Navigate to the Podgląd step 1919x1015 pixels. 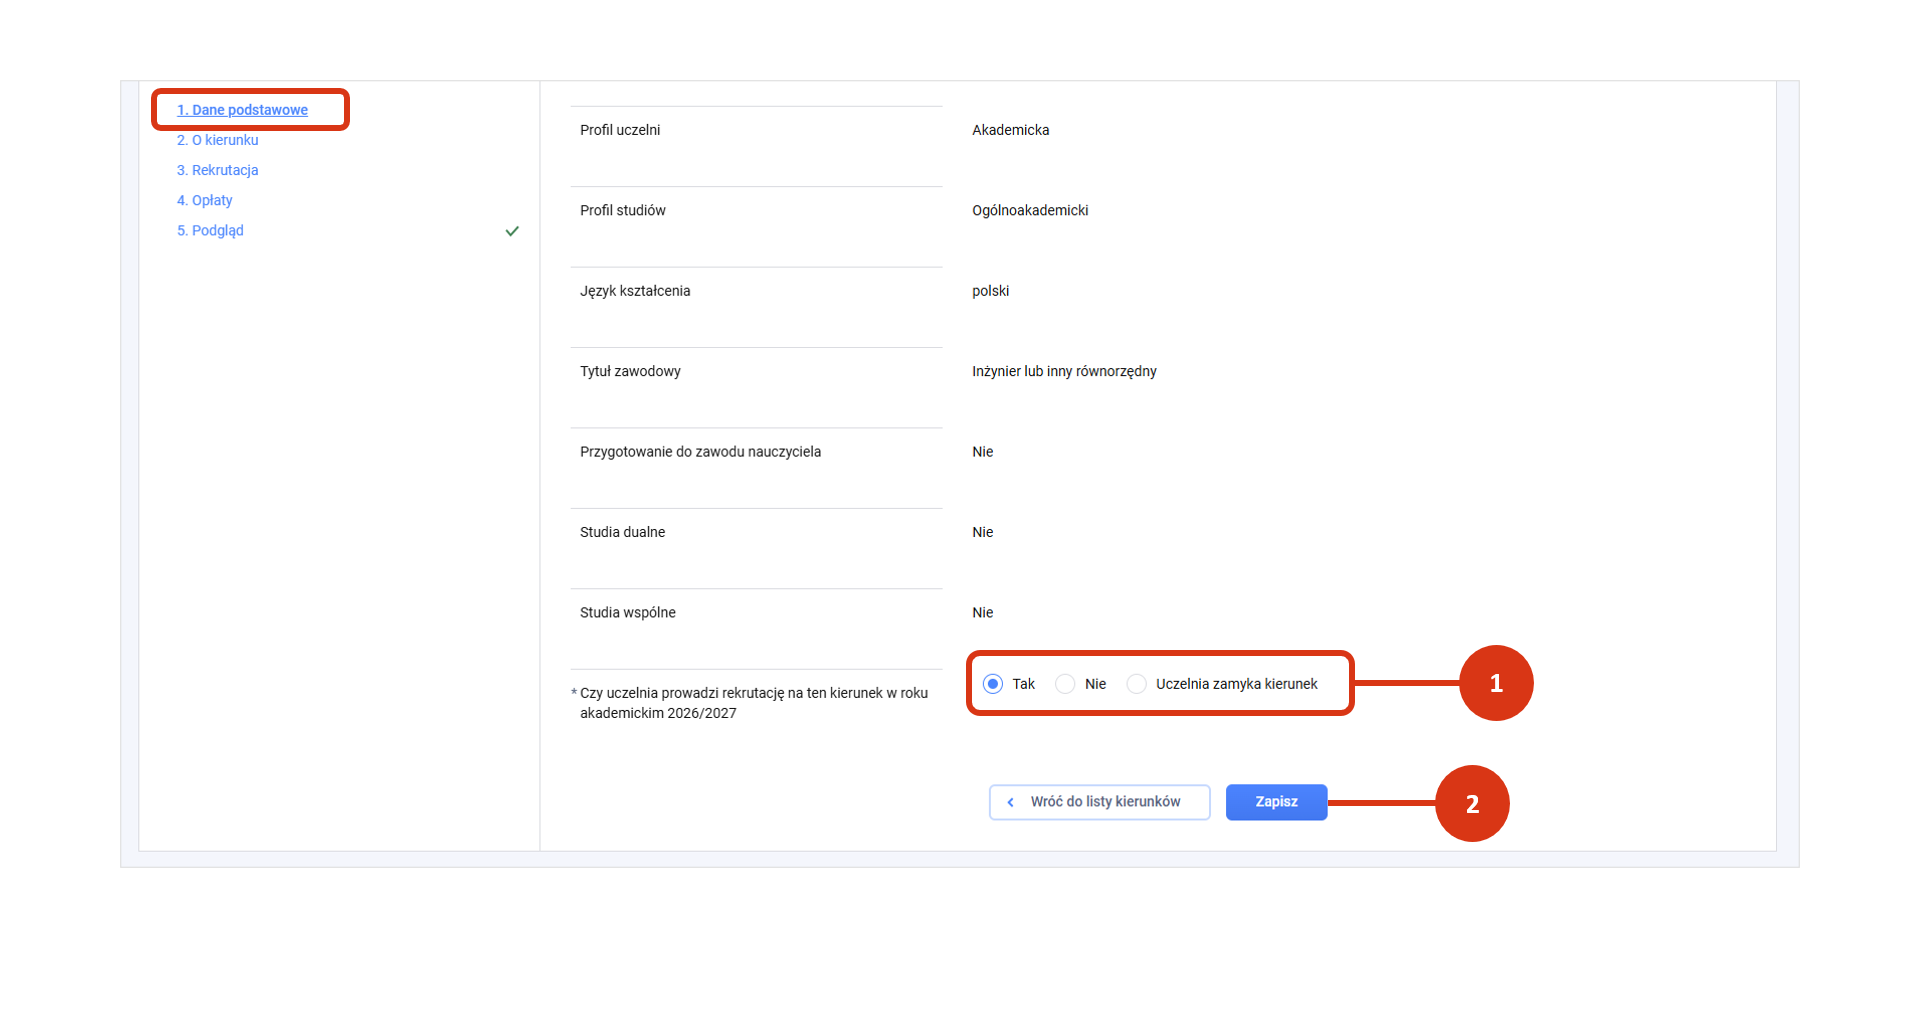coord(210,230)
